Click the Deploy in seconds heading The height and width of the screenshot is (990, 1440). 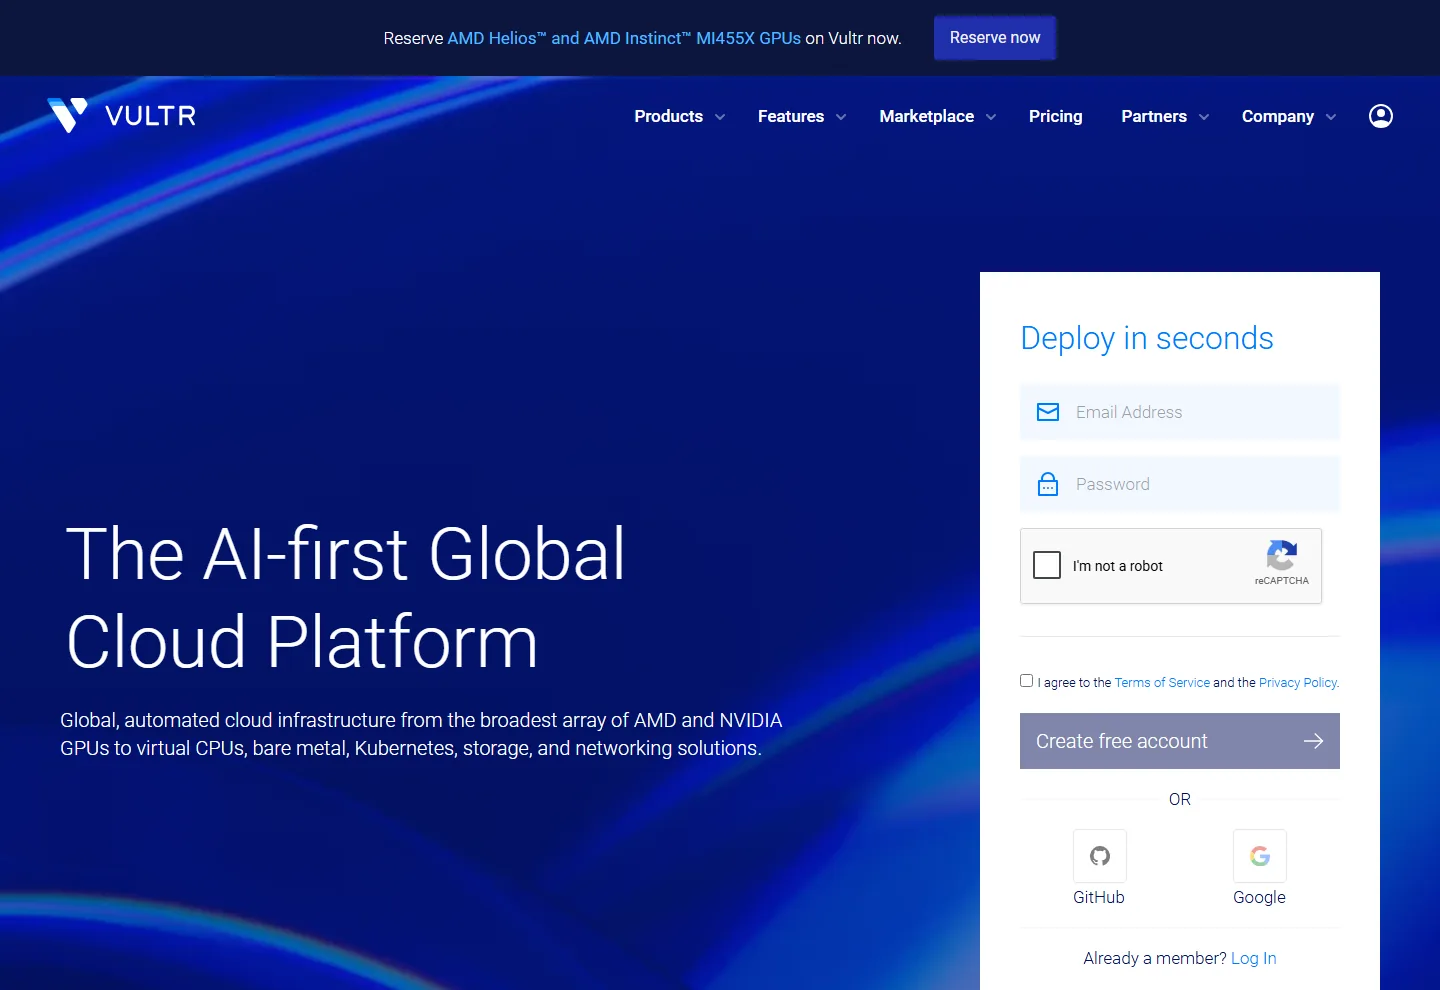[x=1147, y=339]
